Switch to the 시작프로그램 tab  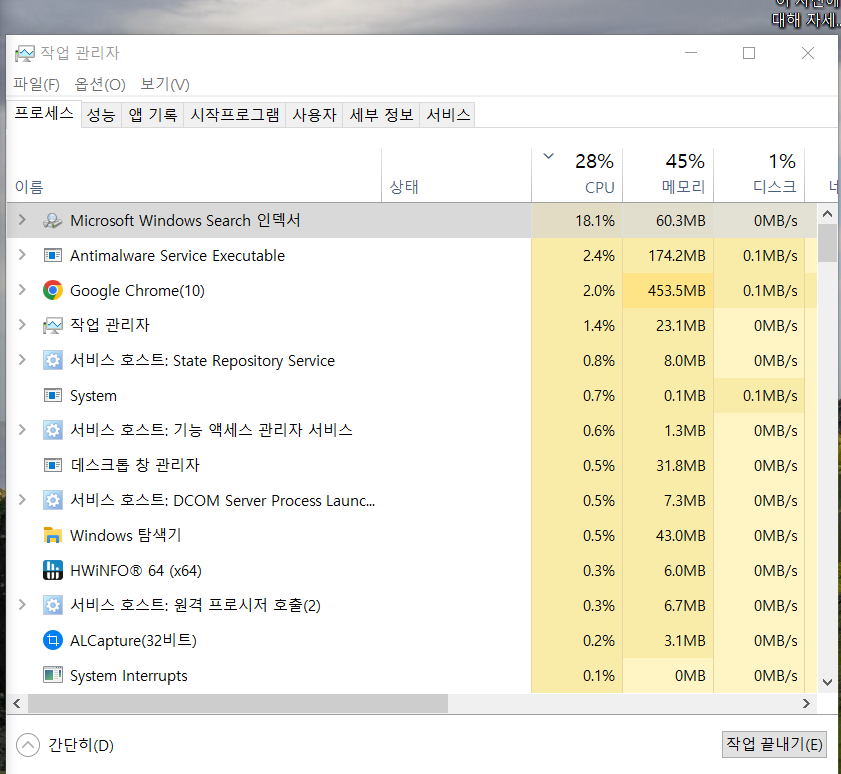tap(235, 115)
